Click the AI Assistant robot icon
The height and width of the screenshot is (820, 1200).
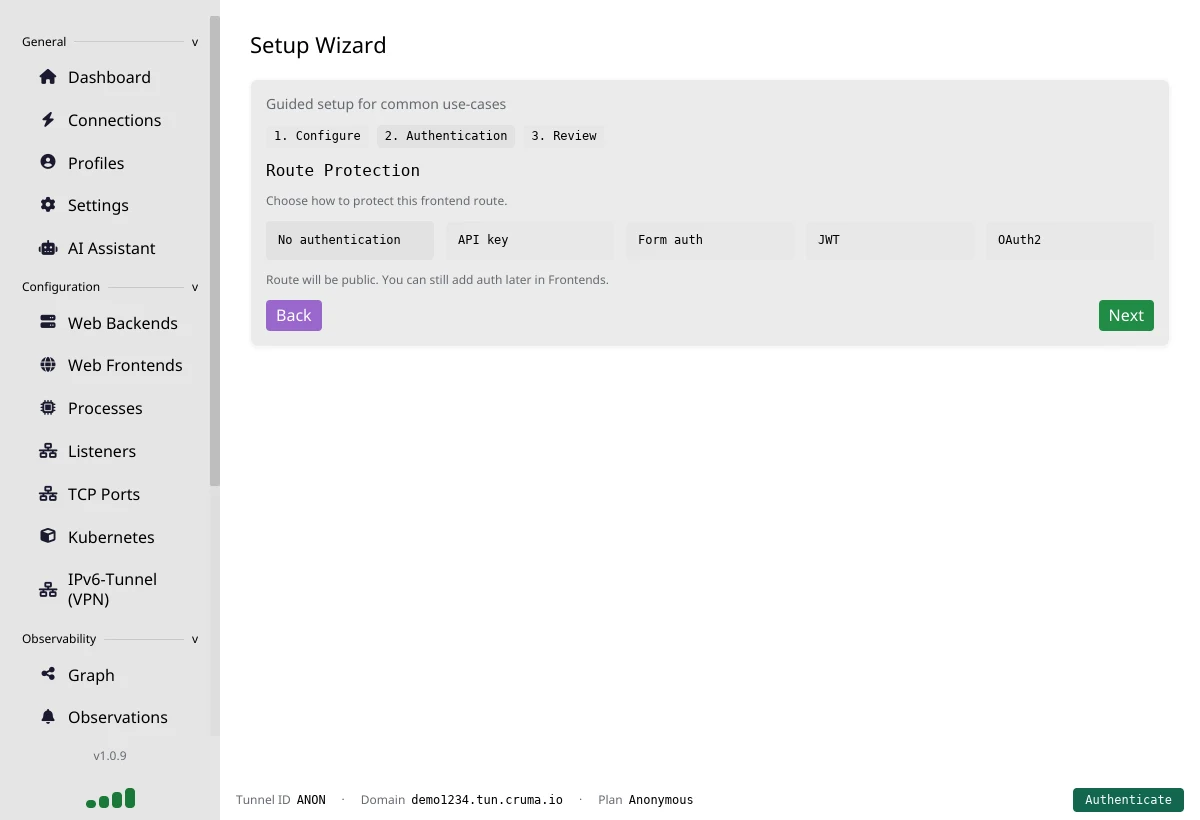pyautogui.click(x=48, y=248)
